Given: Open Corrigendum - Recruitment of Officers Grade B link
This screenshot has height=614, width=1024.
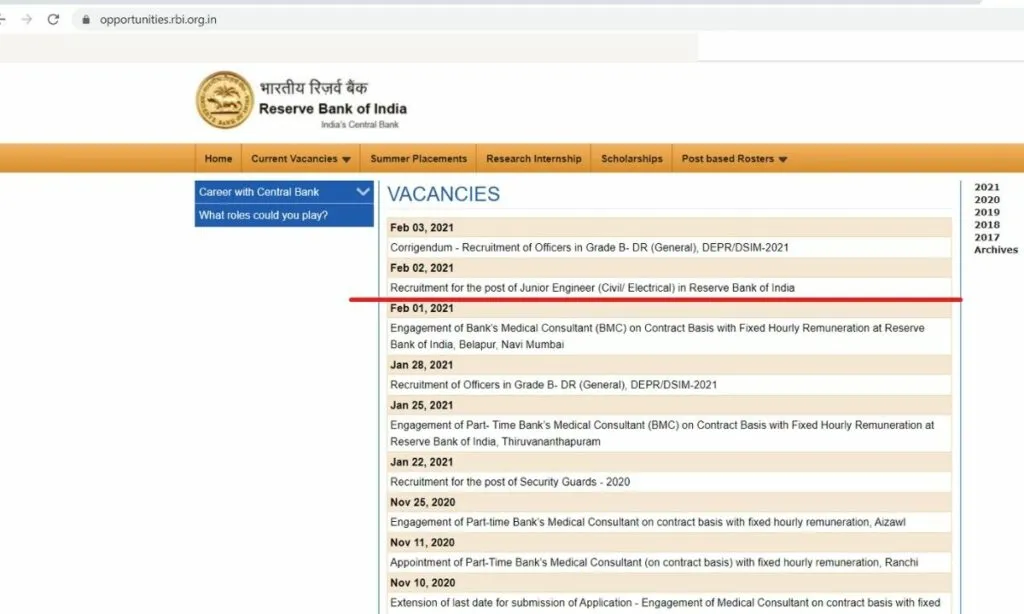Looking at the screenshot, I should 589,248.
